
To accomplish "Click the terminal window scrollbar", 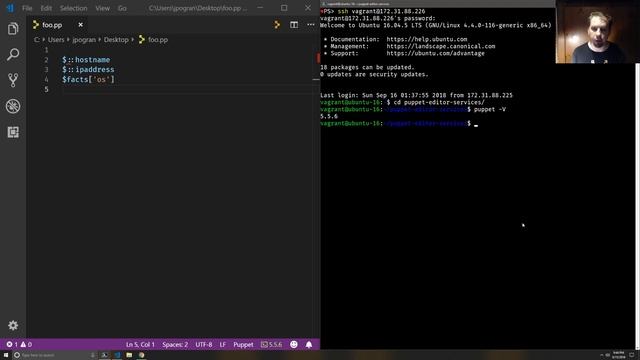I will [637, 206].
